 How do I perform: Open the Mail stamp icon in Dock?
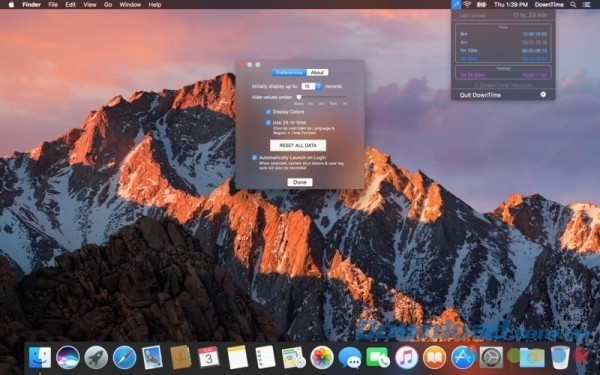point(152,357)
